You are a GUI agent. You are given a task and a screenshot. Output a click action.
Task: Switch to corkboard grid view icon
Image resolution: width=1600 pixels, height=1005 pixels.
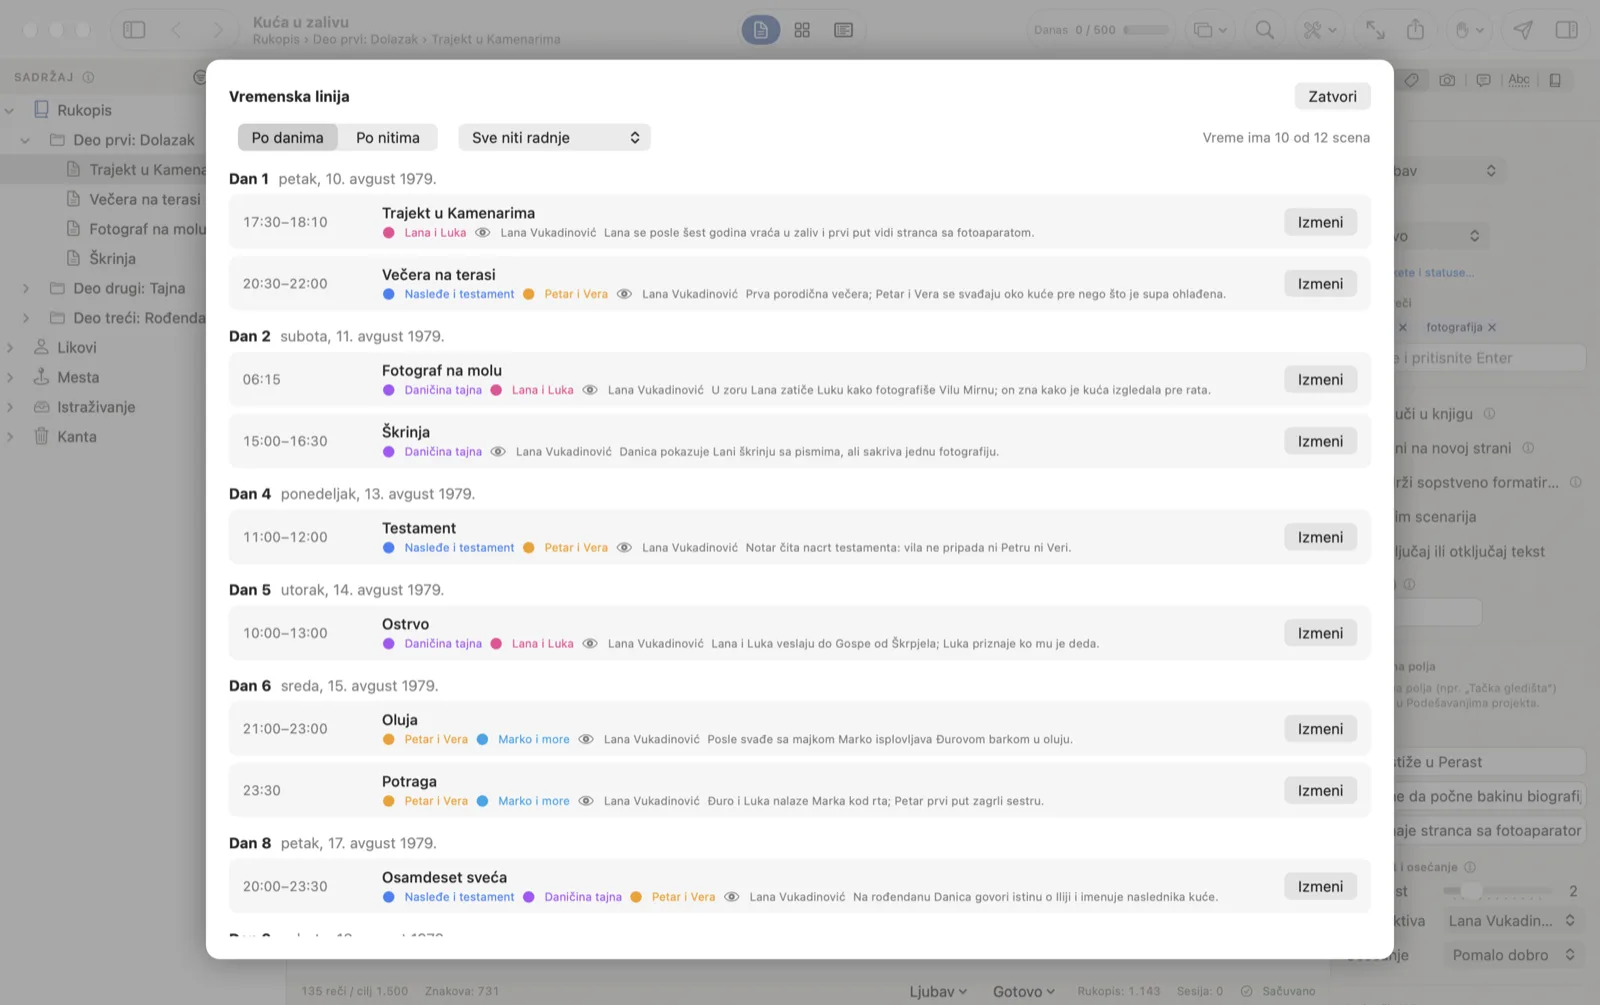802,30
